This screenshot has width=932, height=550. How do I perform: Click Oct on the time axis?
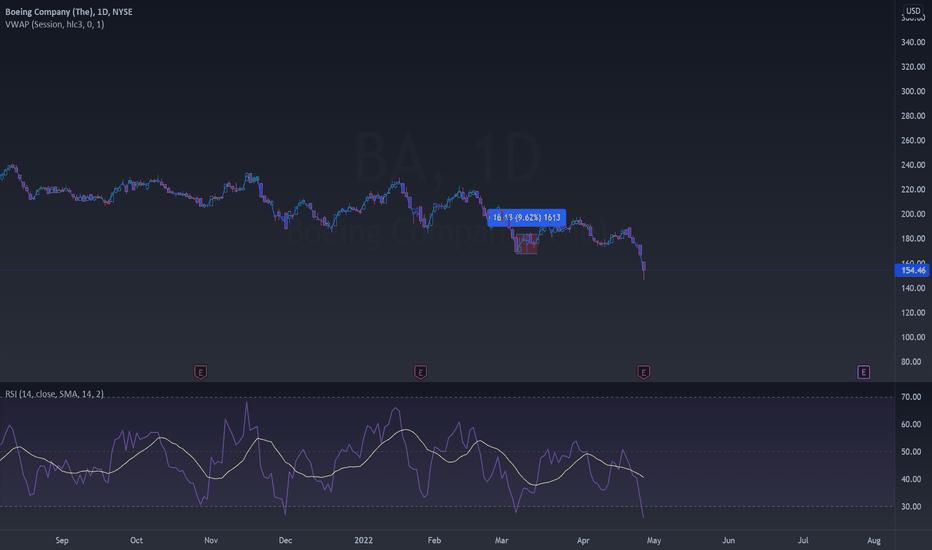(x=136, y=540)
